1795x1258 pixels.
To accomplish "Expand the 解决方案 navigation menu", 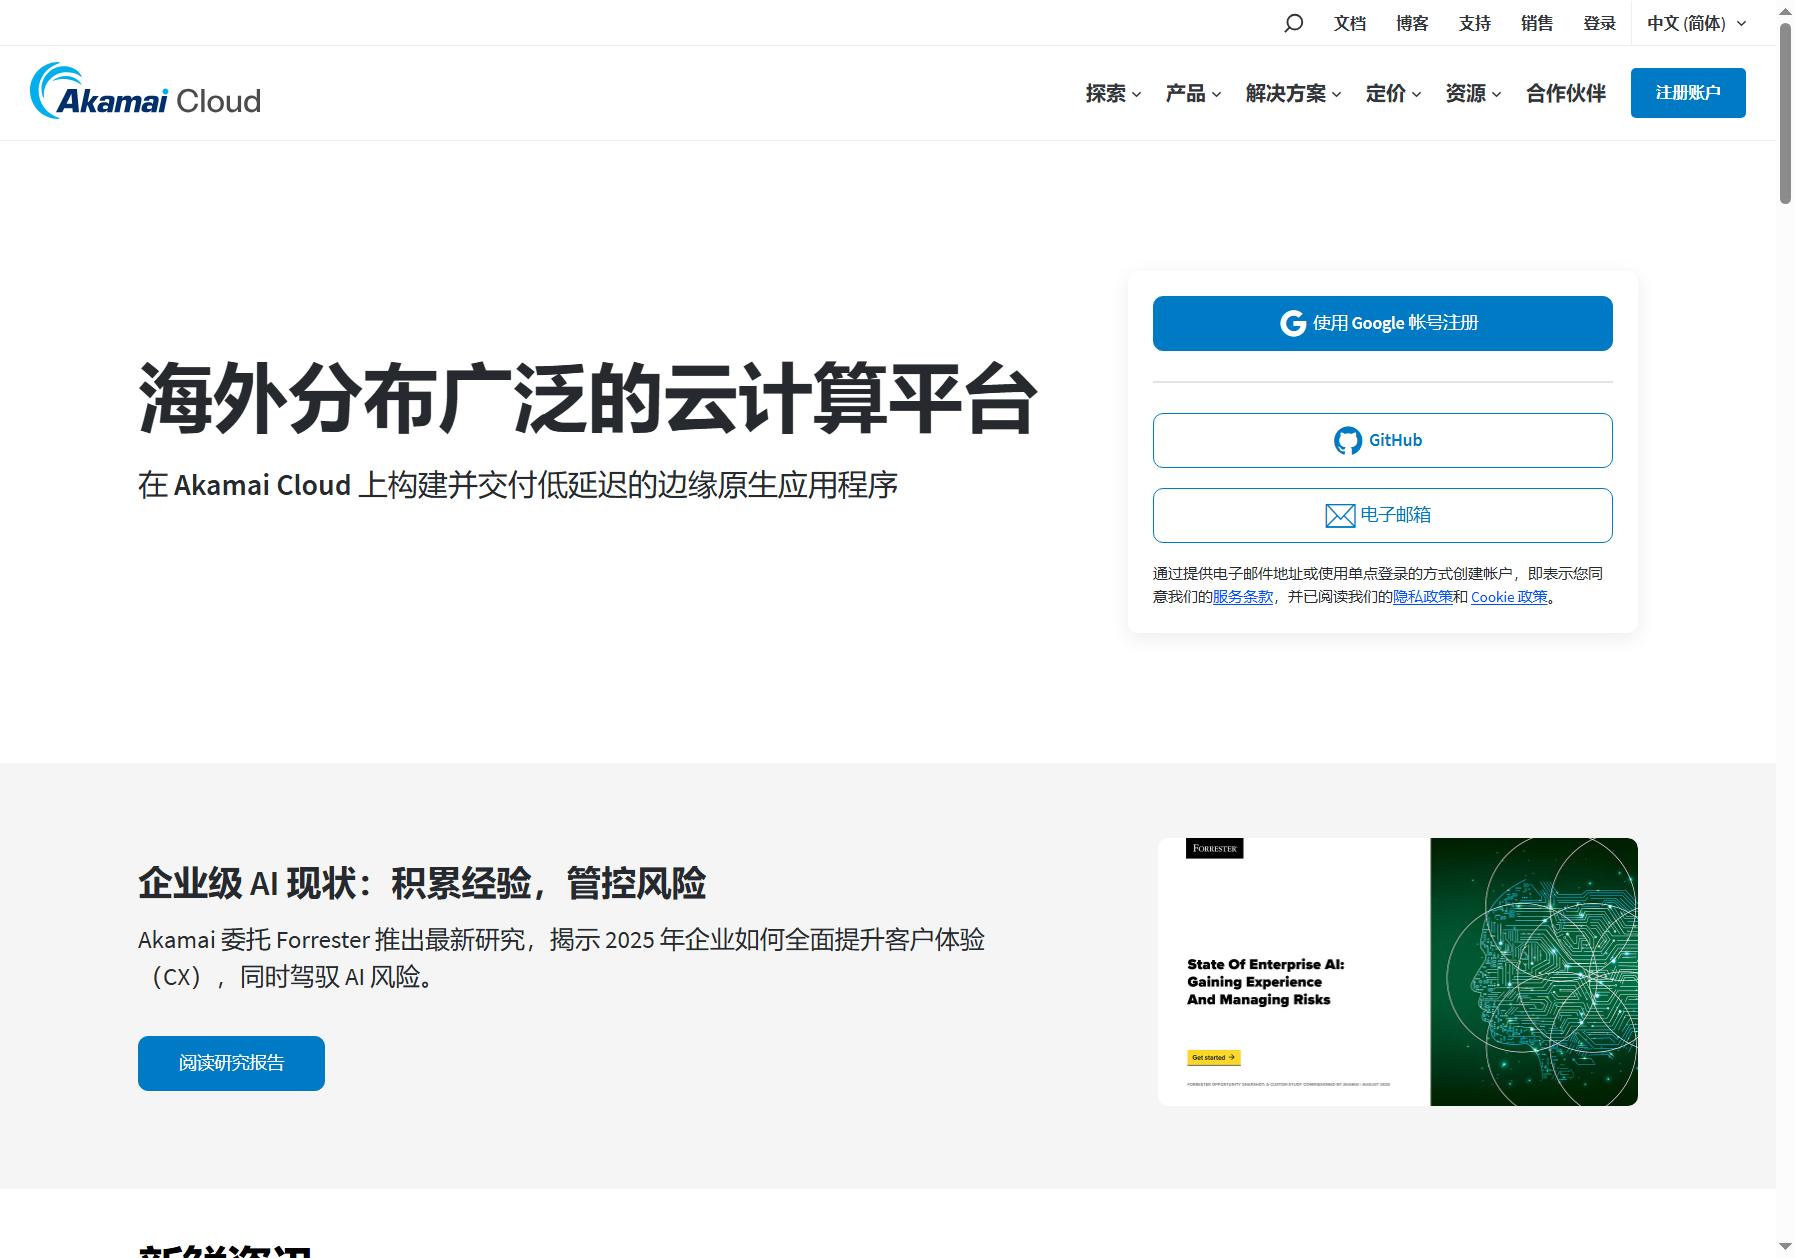I will 1293,93.
